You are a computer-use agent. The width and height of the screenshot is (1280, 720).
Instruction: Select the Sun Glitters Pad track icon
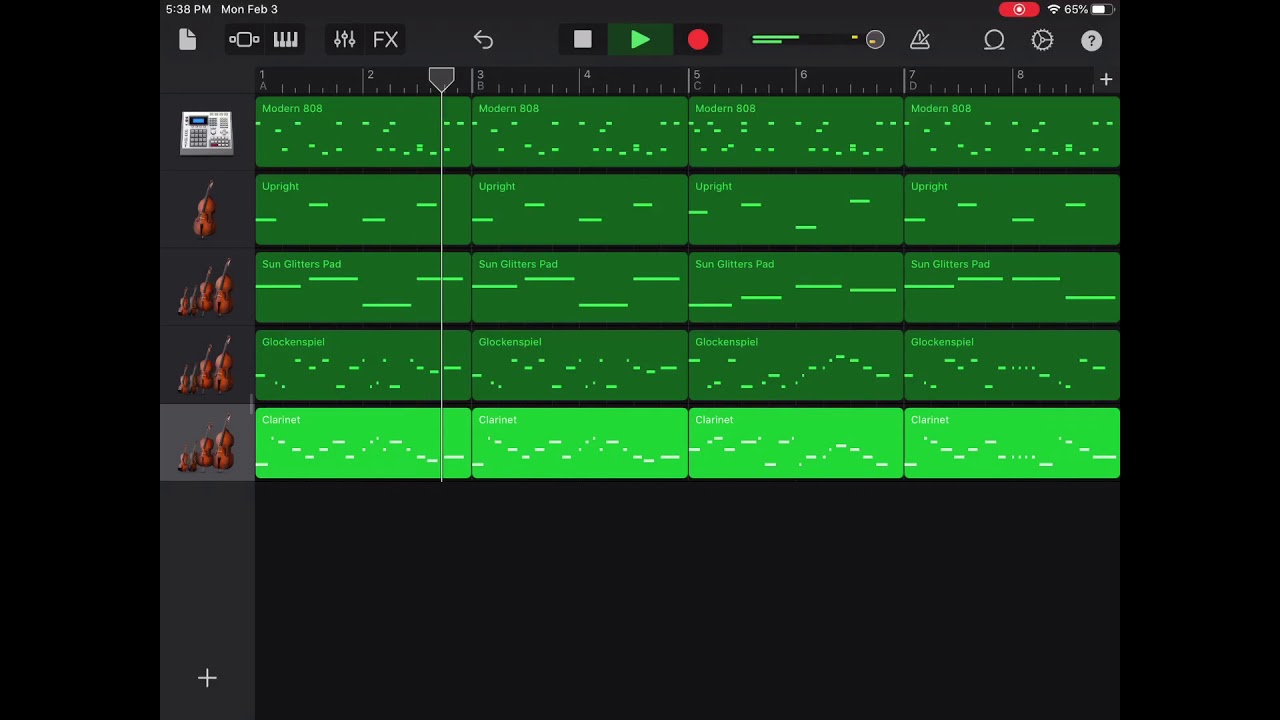click(x=206, y=288)
